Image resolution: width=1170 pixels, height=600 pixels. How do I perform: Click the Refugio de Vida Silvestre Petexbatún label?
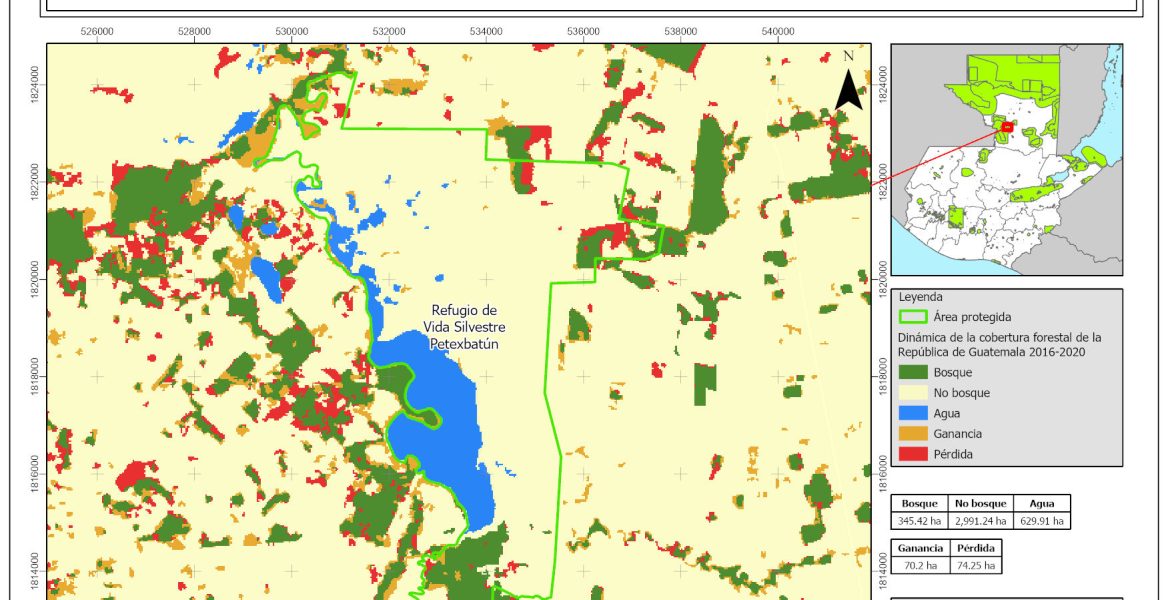[463, 327]
